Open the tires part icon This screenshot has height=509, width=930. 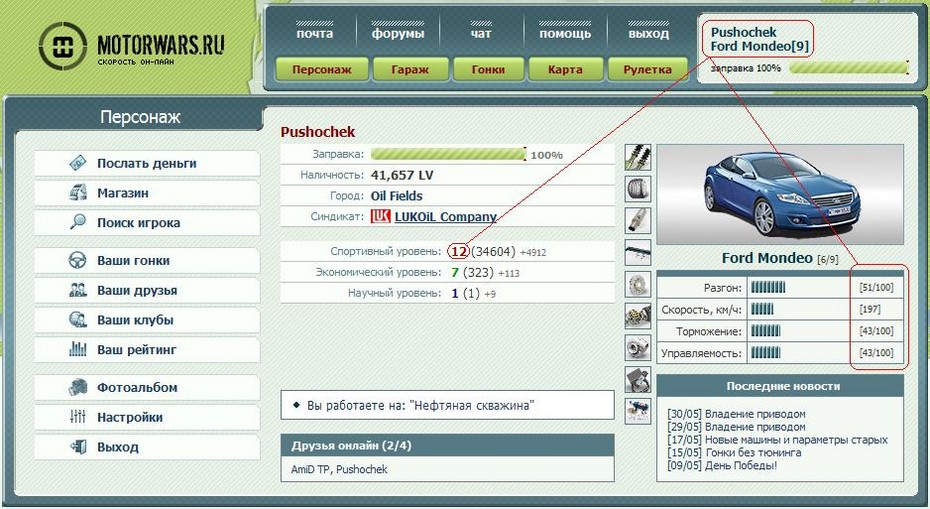tap(638, 189)
